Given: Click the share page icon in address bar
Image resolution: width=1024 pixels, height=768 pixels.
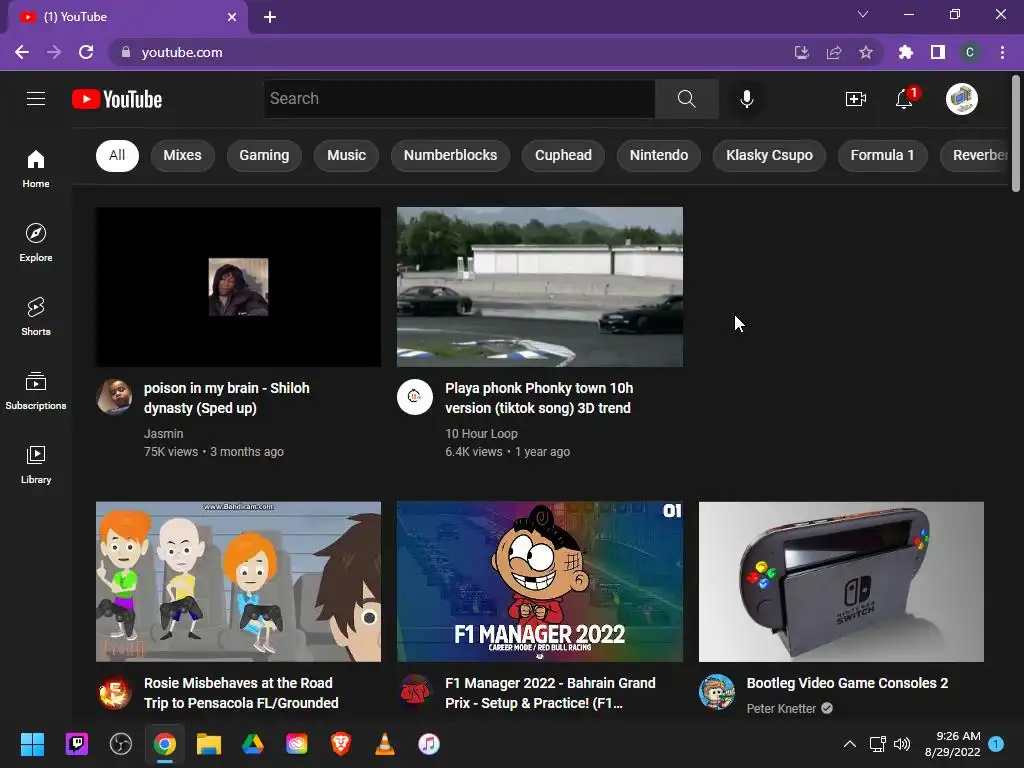Looking at the screenshot, I should tap(834, 52).
